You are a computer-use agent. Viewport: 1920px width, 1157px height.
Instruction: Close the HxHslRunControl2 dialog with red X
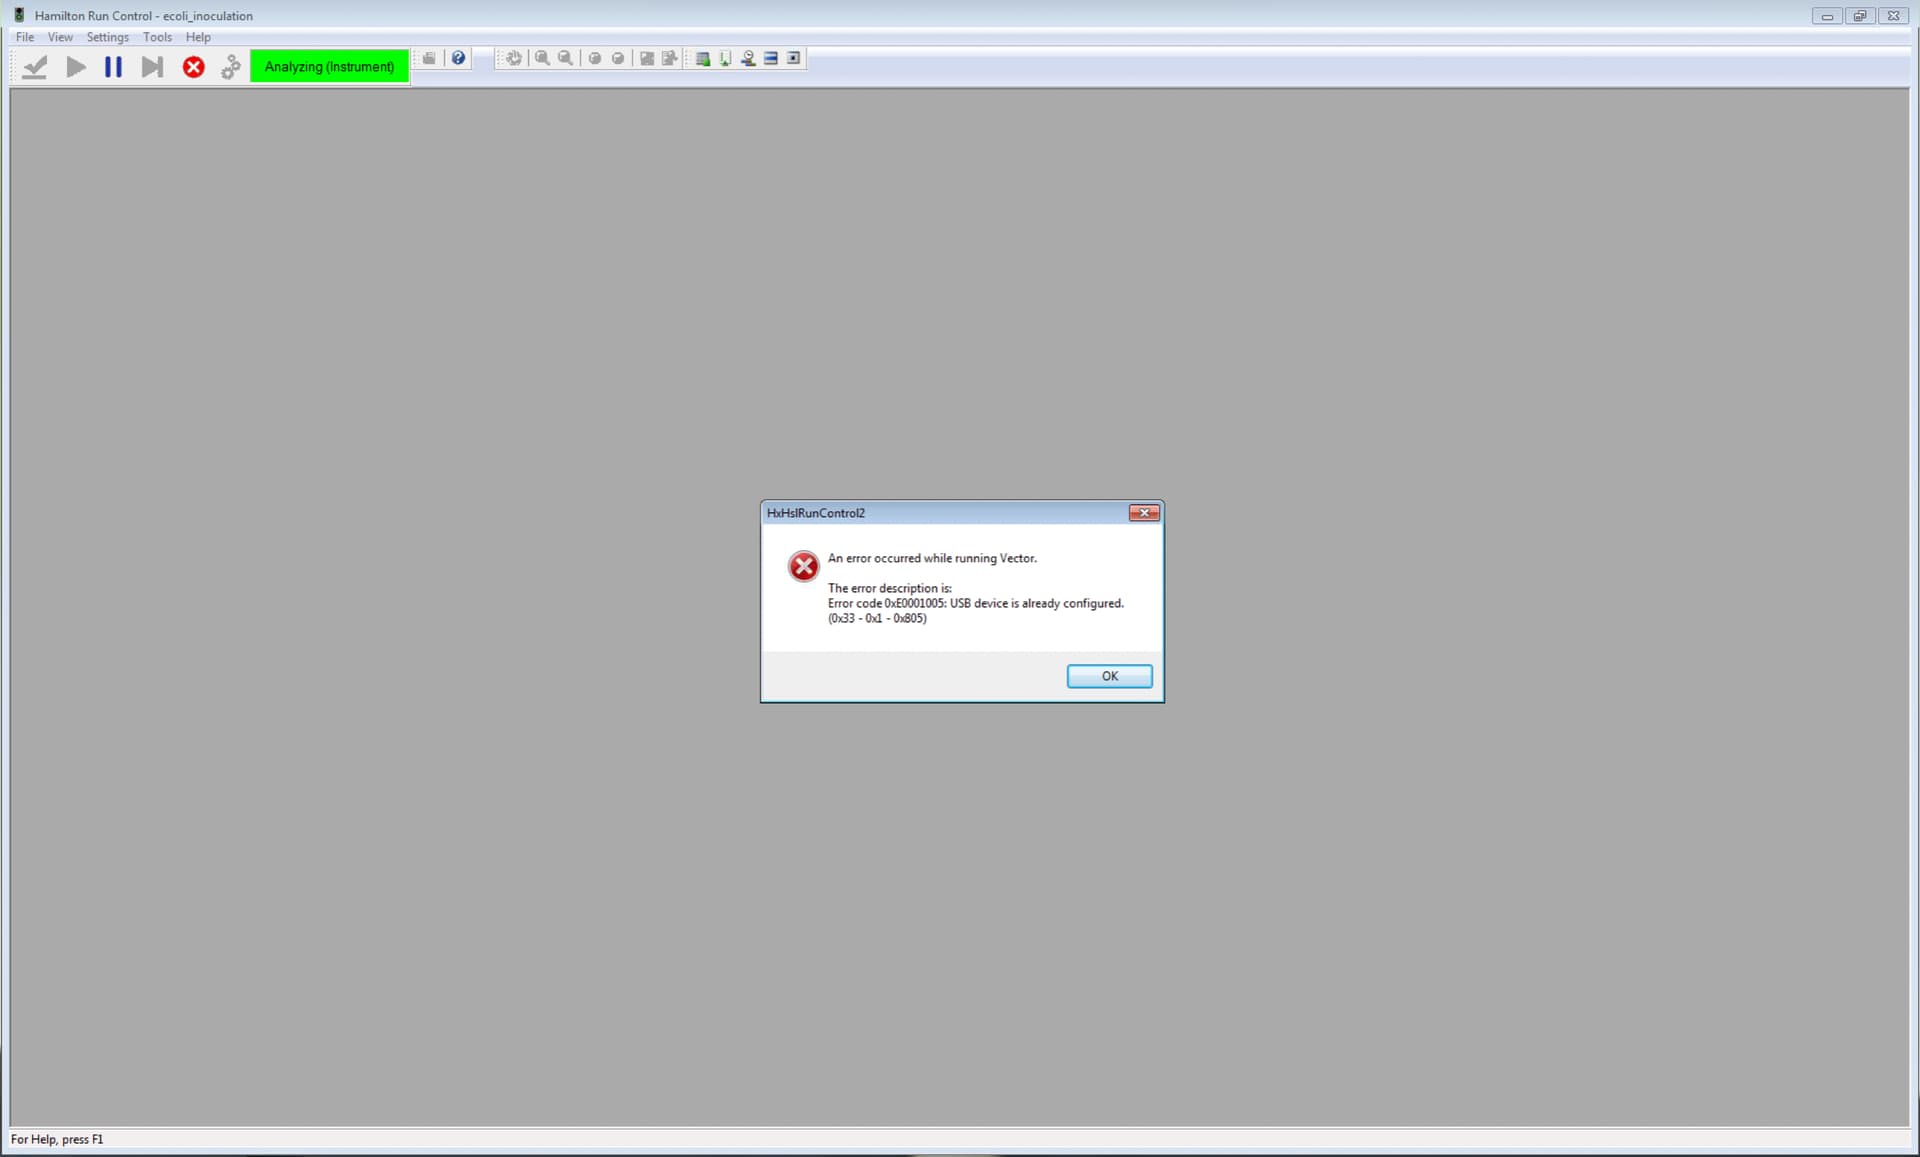[x=1144, y=513]
